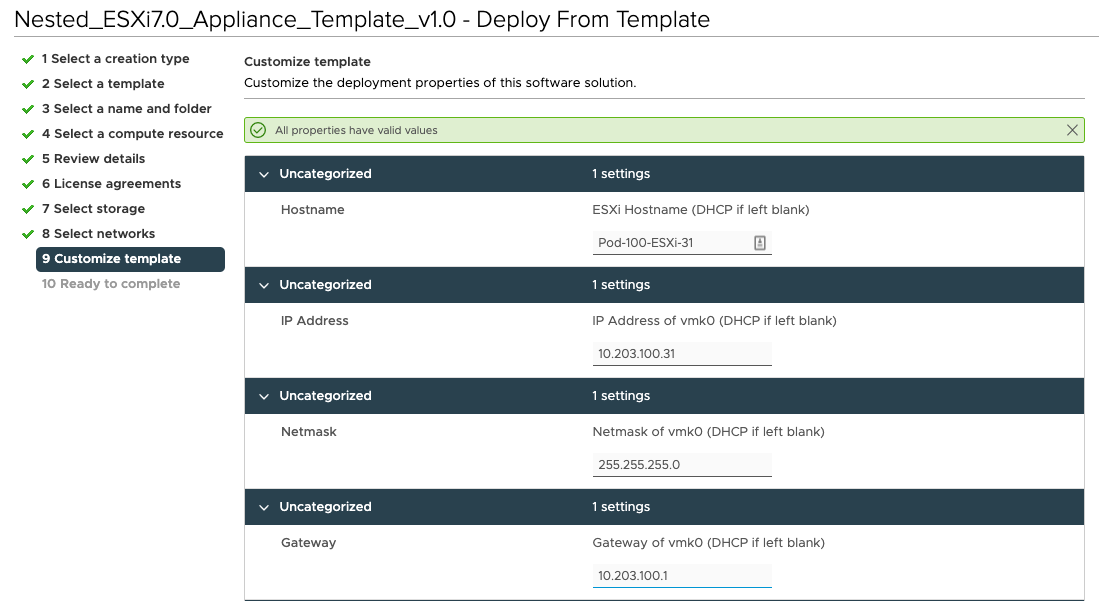
Task: Open step 5 Review details
Action: 93,159
